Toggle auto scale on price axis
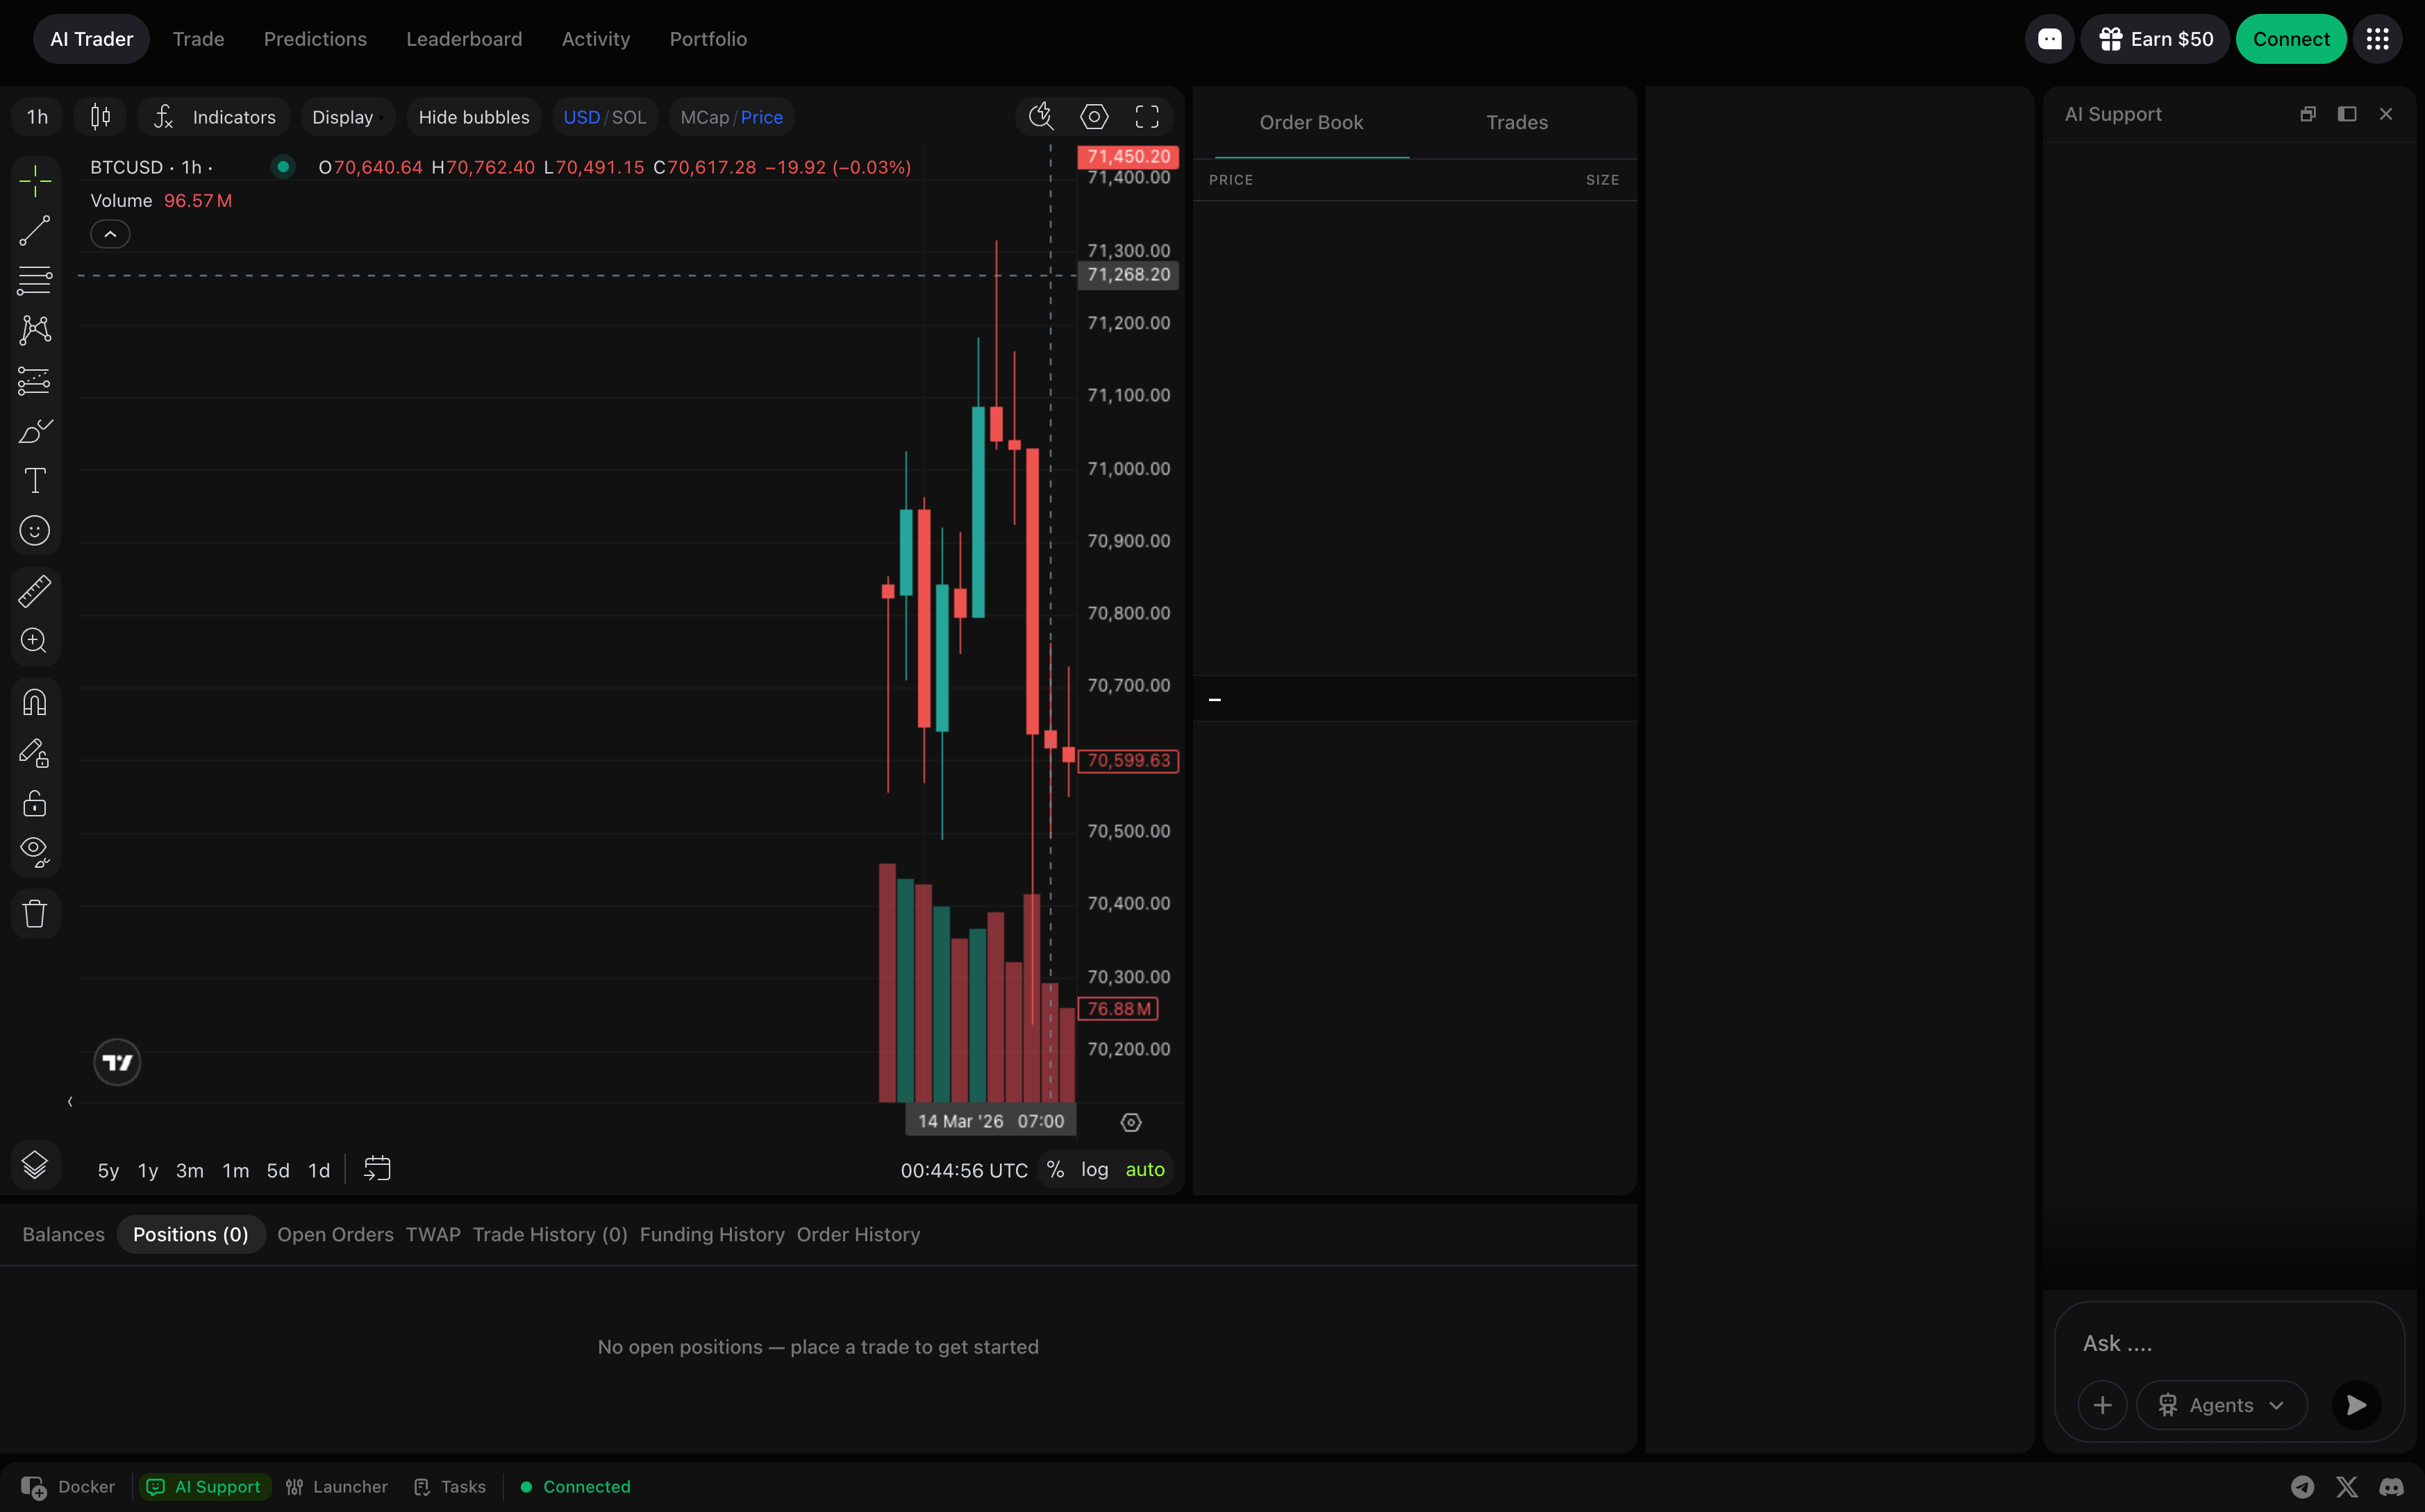Viewport: 2425px width, 1512px height. pos(1145,1170)
